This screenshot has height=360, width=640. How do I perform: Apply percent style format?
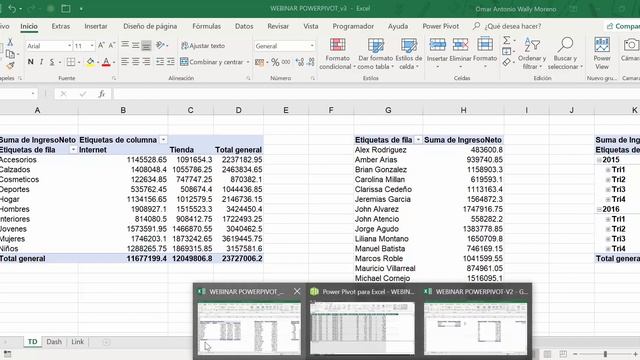276,62
